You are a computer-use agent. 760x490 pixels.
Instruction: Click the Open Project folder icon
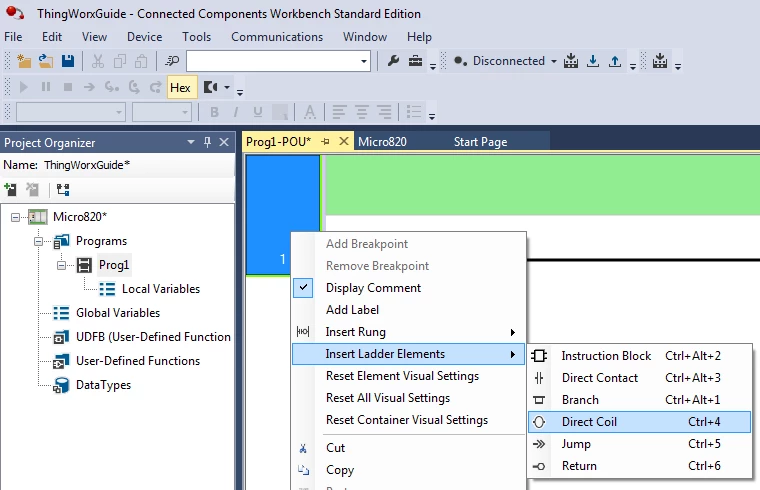[46, 61]
